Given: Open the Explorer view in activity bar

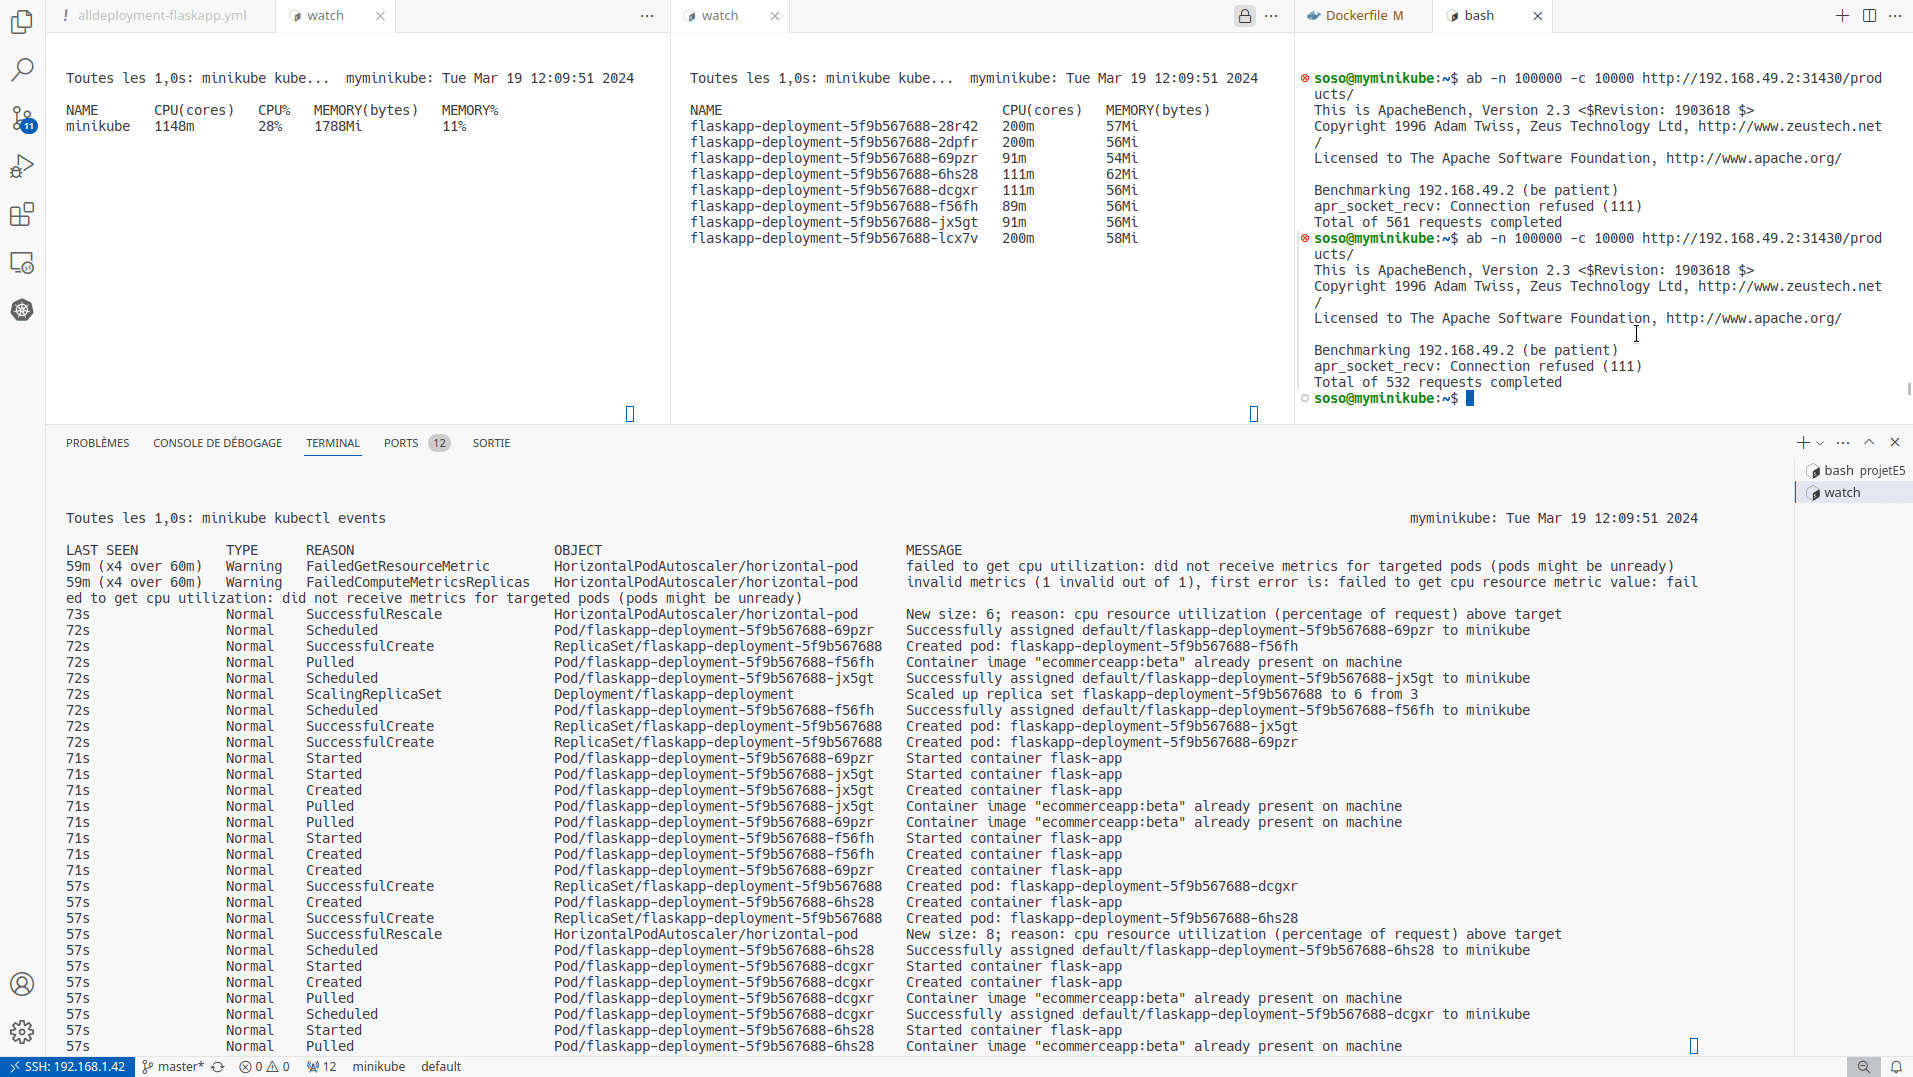Looking at the screenshot, I should click(x=22, y=22).
